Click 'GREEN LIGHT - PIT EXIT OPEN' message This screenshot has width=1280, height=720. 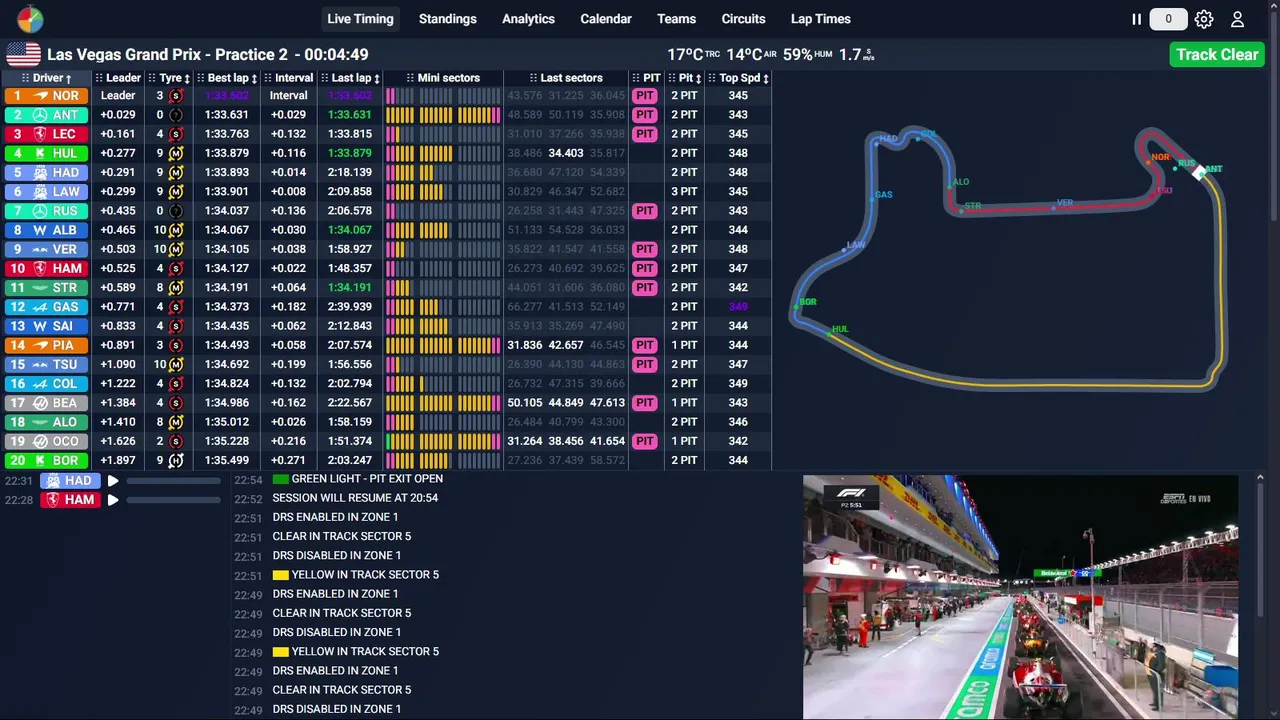point(367,479)
